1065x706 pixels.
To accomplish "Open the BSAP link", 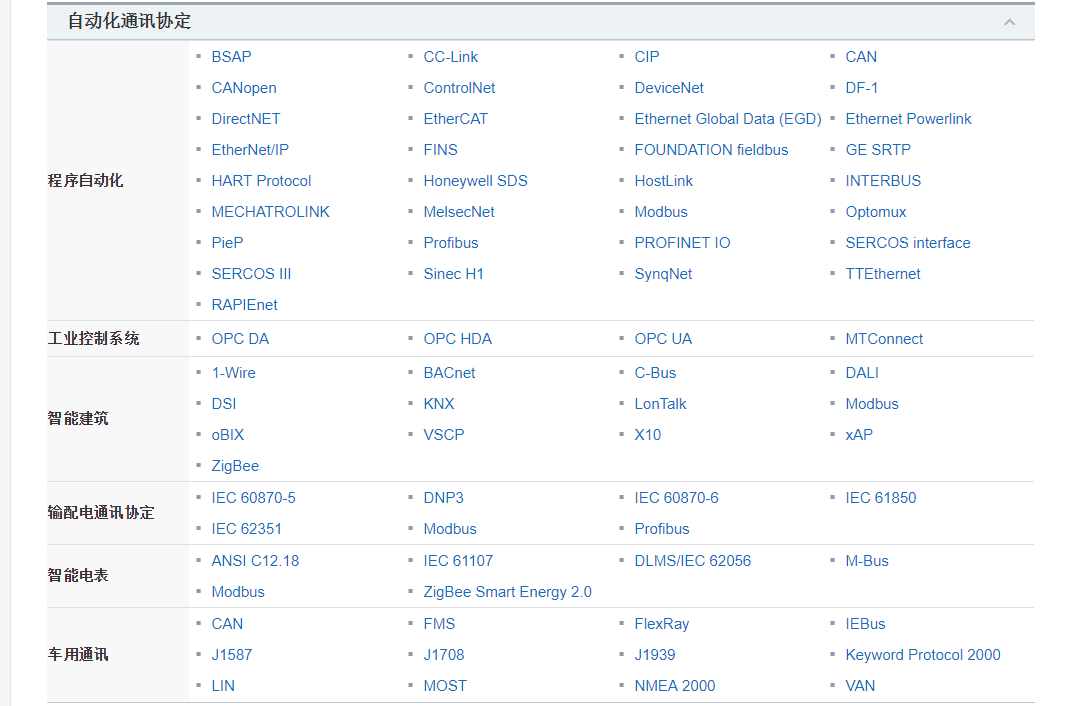I will 232,57.
